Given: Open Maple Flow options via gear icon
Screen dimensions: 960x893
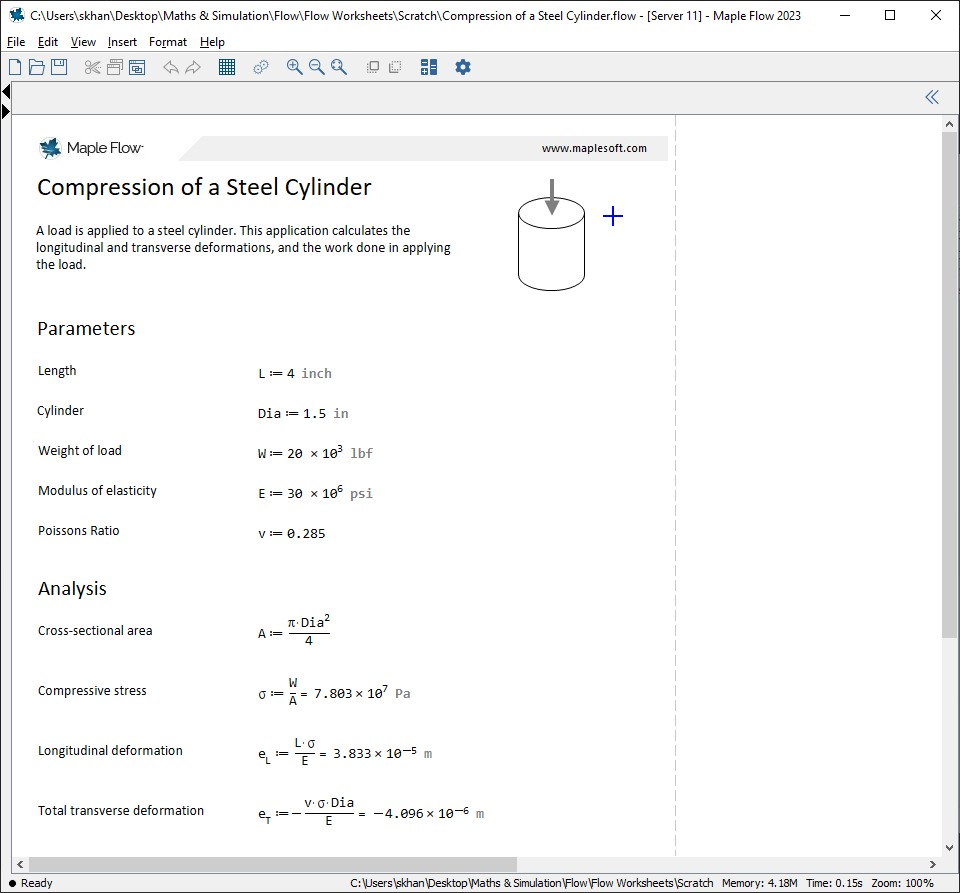Looking at the screenshot, I should [462, 67].
